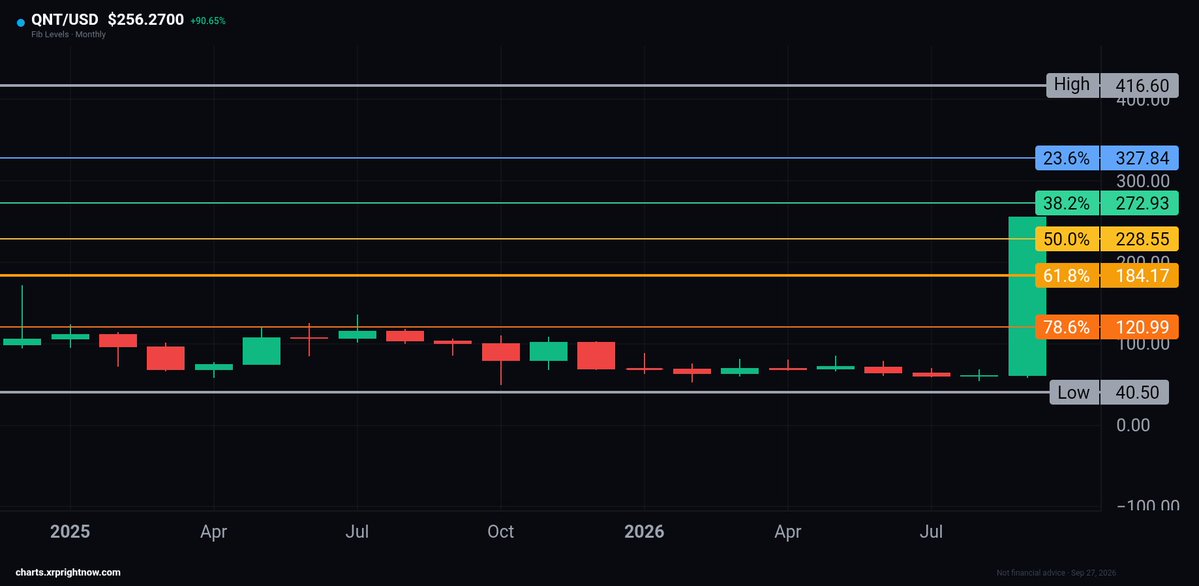Select the Low level label

[x=1074, y=392]
